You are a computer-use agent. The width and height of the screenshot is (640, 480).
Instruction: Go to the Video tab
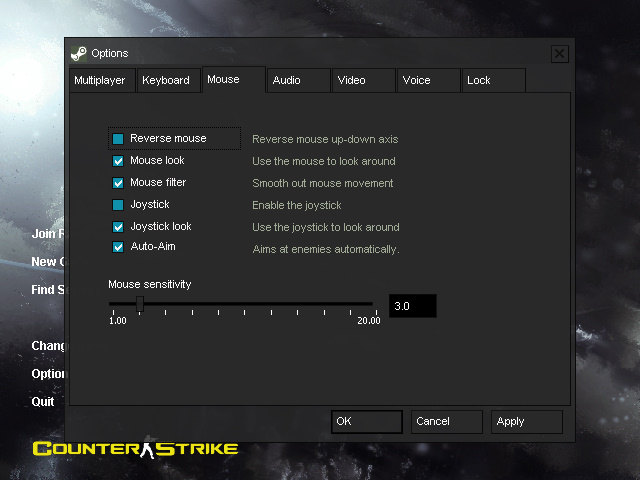pos(363,81)
